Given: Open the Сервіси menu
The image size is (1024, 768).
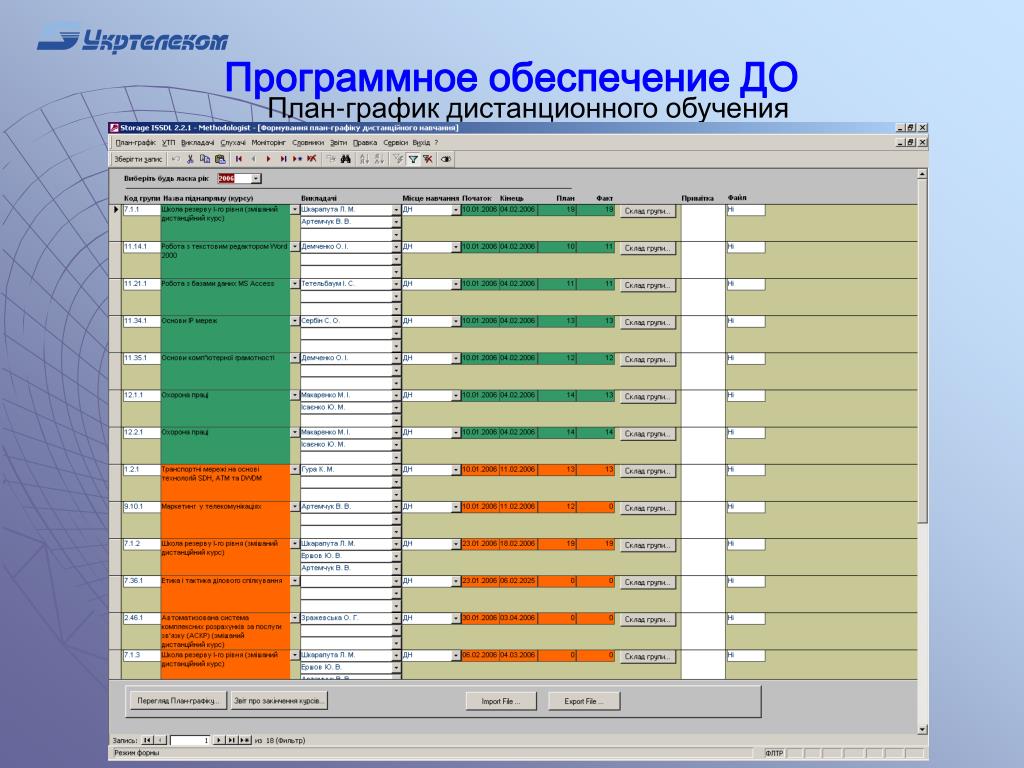Looking at the screenshot, I should pyautogui.click(x=395, y=142).
